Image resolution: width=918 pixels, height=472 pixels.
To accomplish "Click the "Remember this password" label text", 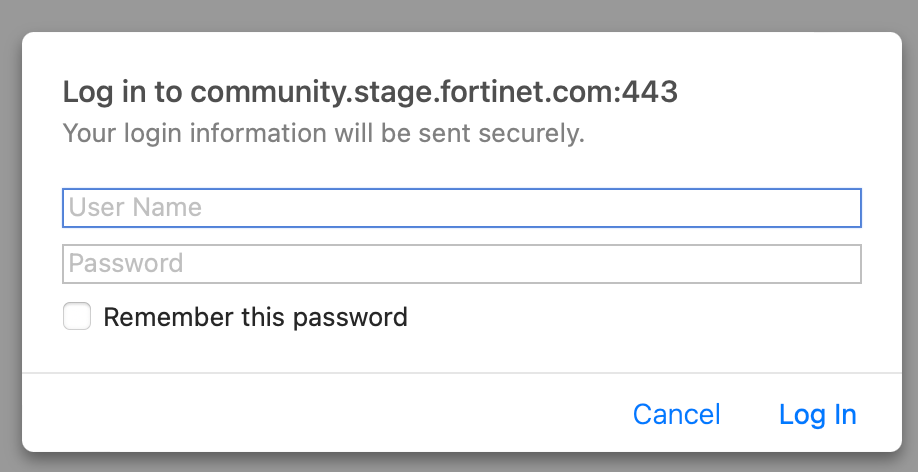I will (255, 318).
